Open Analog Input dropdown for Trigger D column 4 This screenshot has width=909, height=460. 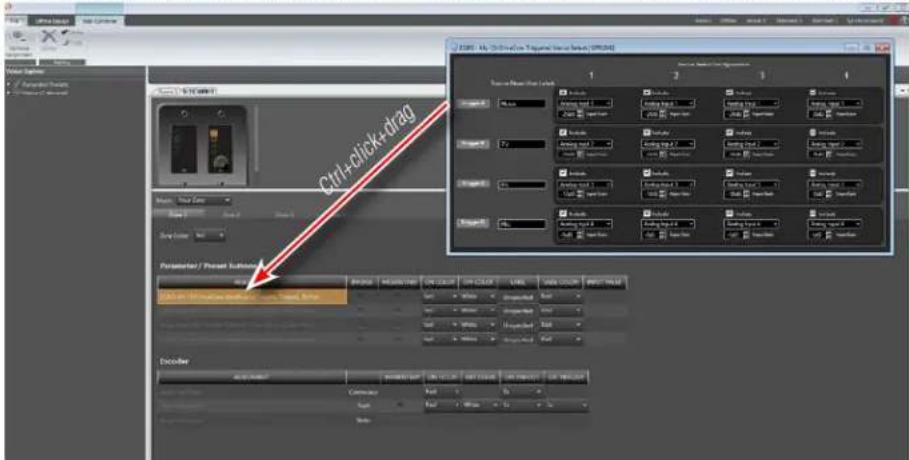tap(835, 223)
